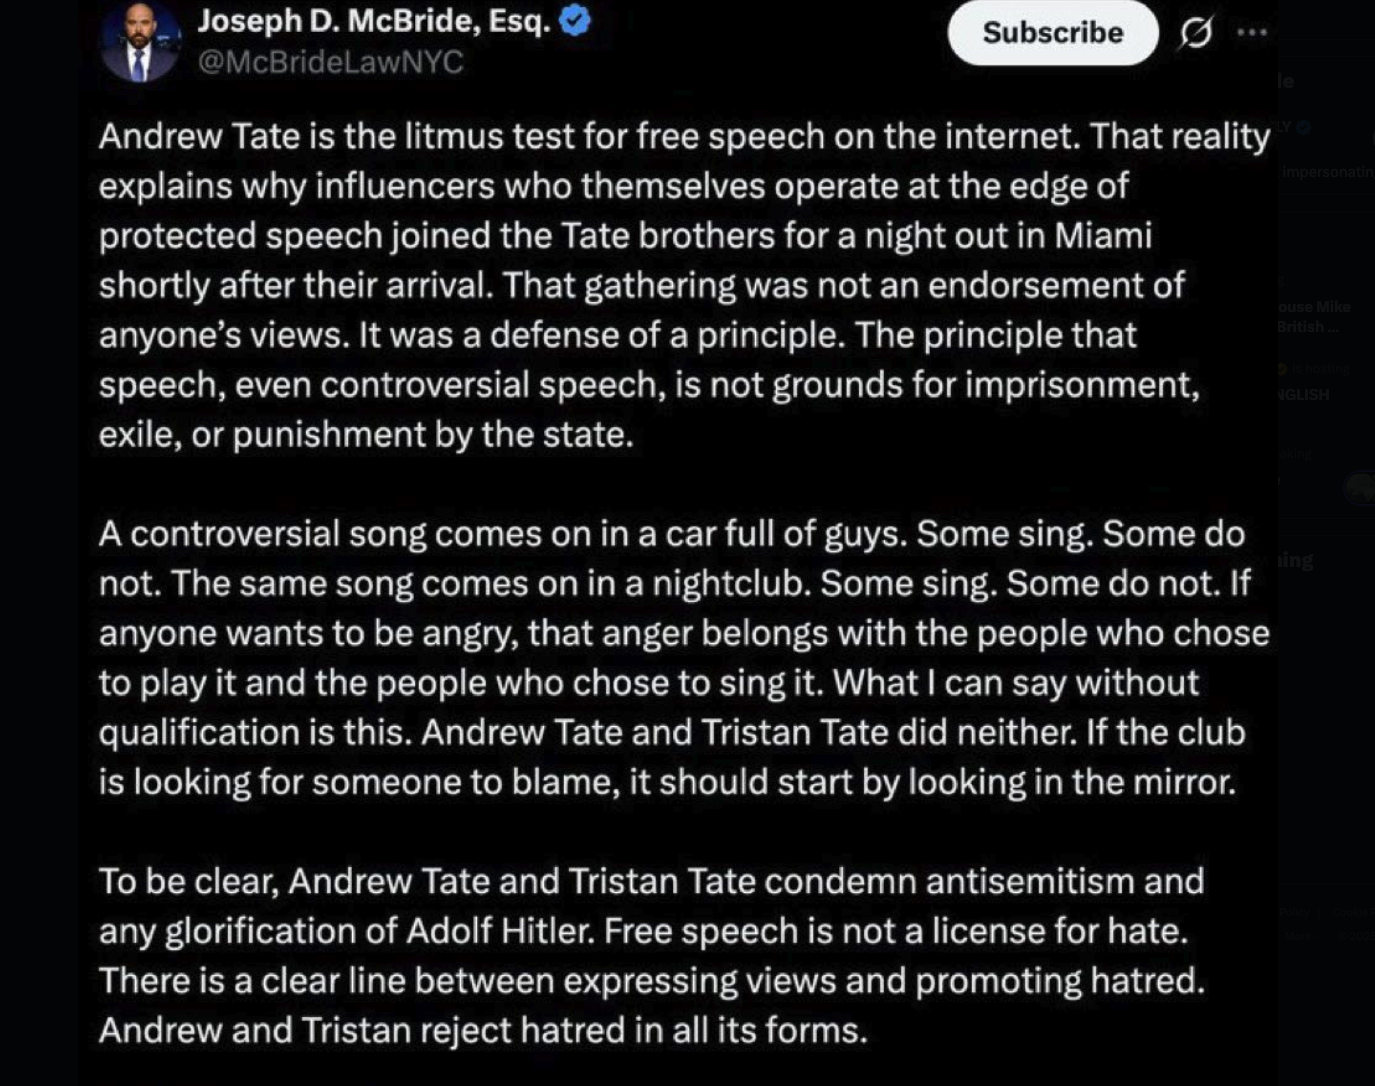Select the dimmed "NGLISH" sidebar entry
This screenshot has height=1086, width=1375.
[x=1303, y=395]
